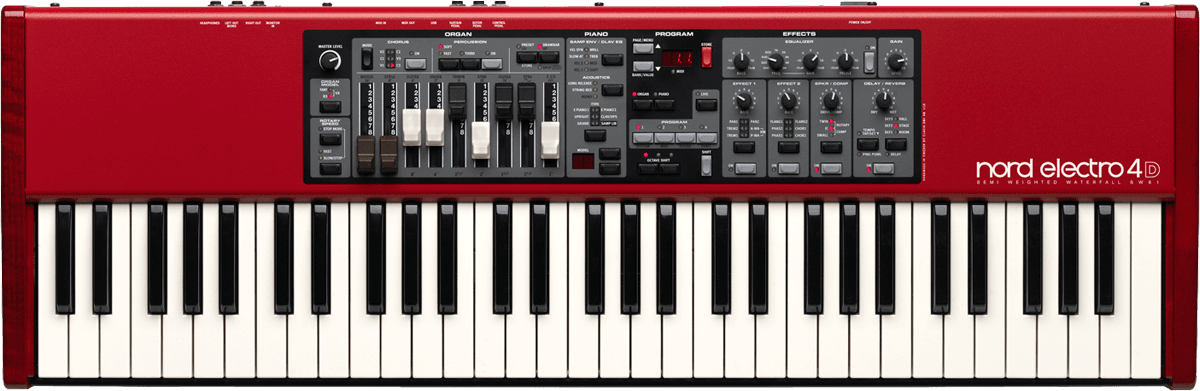Click the Octave Shift down button

tap(648, 169)
